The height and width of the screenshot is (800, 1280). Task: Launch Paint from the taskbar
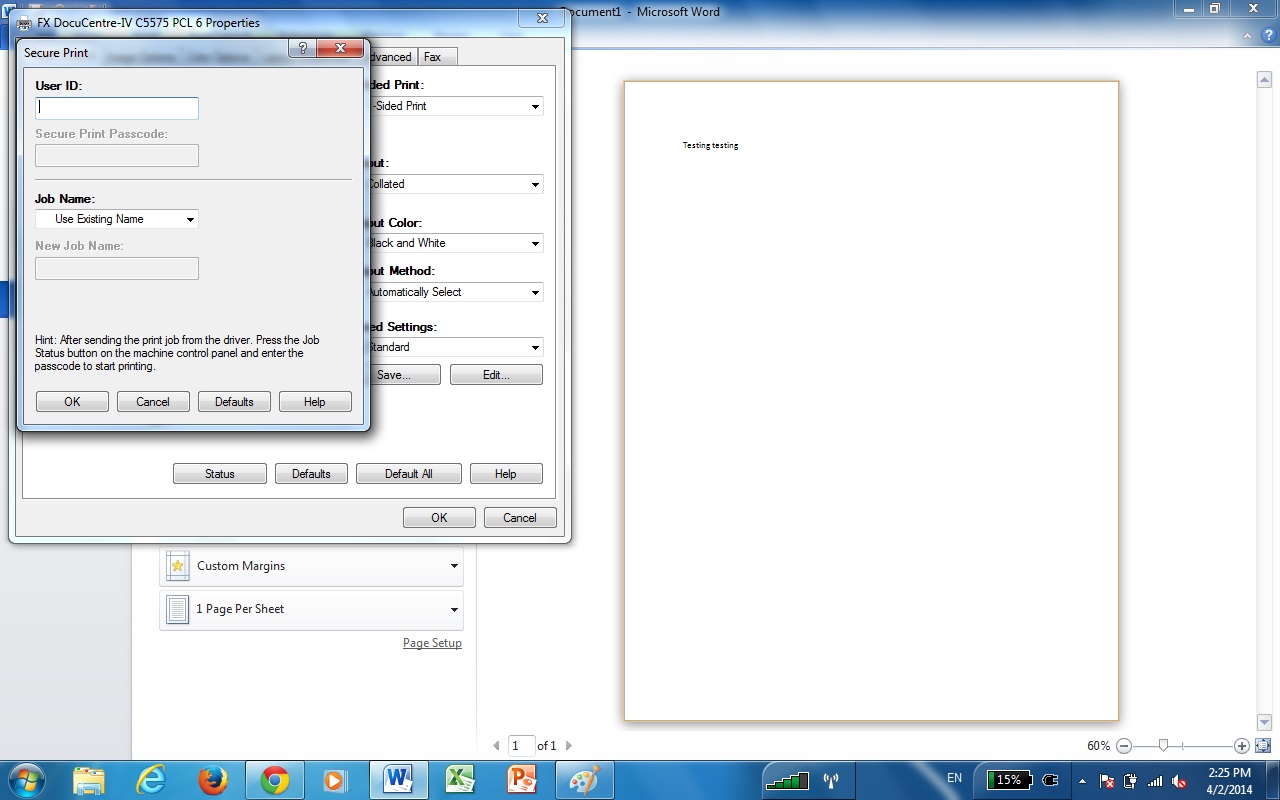584,780
